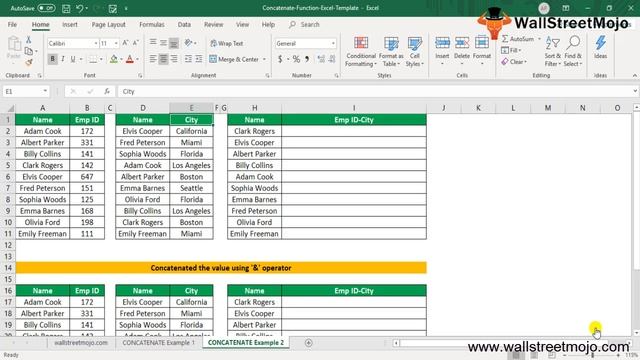Click the Align Right icon

pyautogui.click(x=174, y=59)
